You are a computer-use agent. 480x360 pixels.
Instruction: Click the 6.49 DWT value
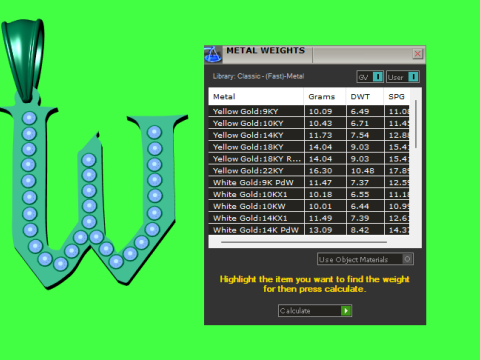[360, 111]
